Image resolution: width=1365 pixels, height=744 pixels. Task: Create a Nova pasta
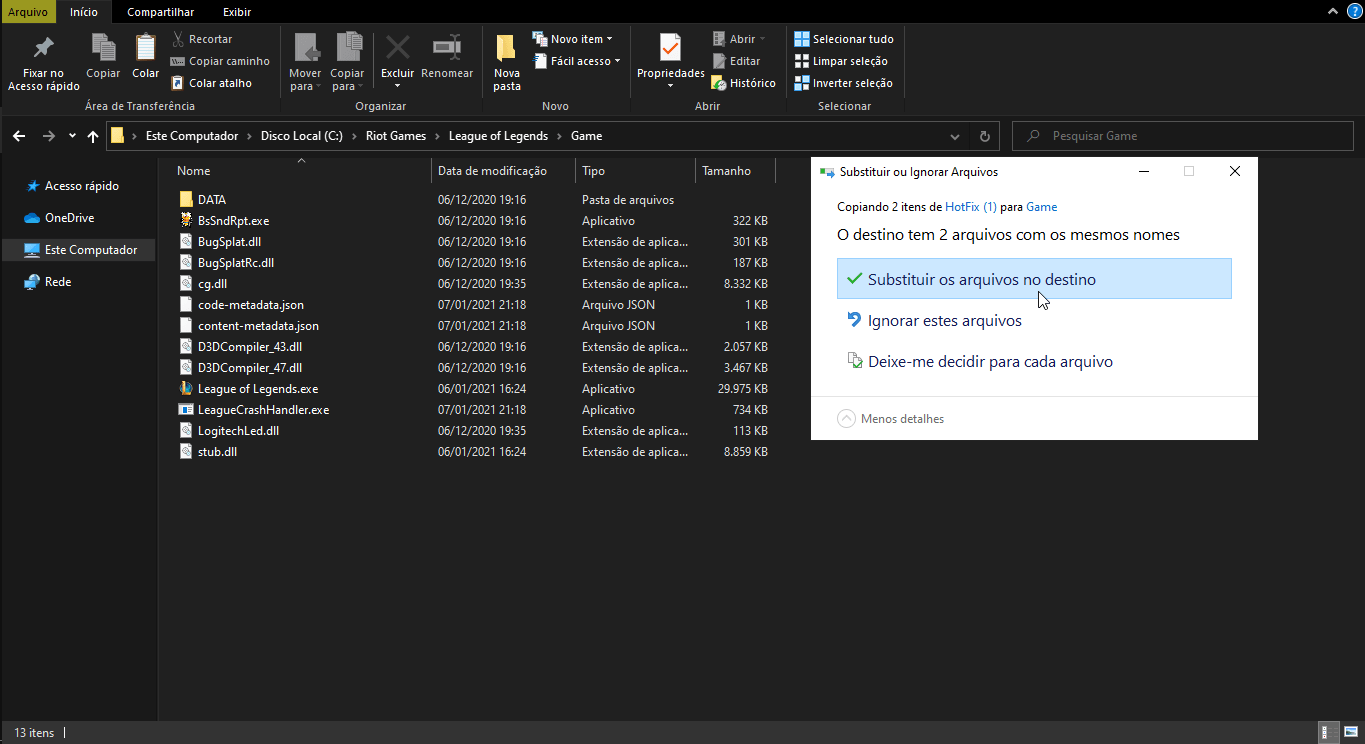(507, 63)
